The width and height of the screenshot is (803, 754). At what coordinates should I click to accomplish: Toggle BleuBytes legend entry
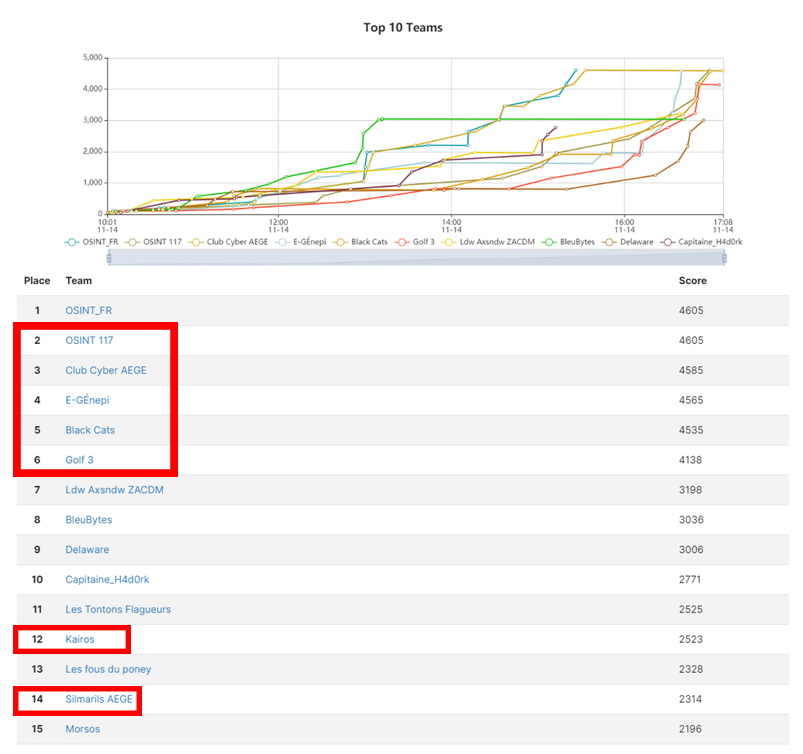coord(568,242)
